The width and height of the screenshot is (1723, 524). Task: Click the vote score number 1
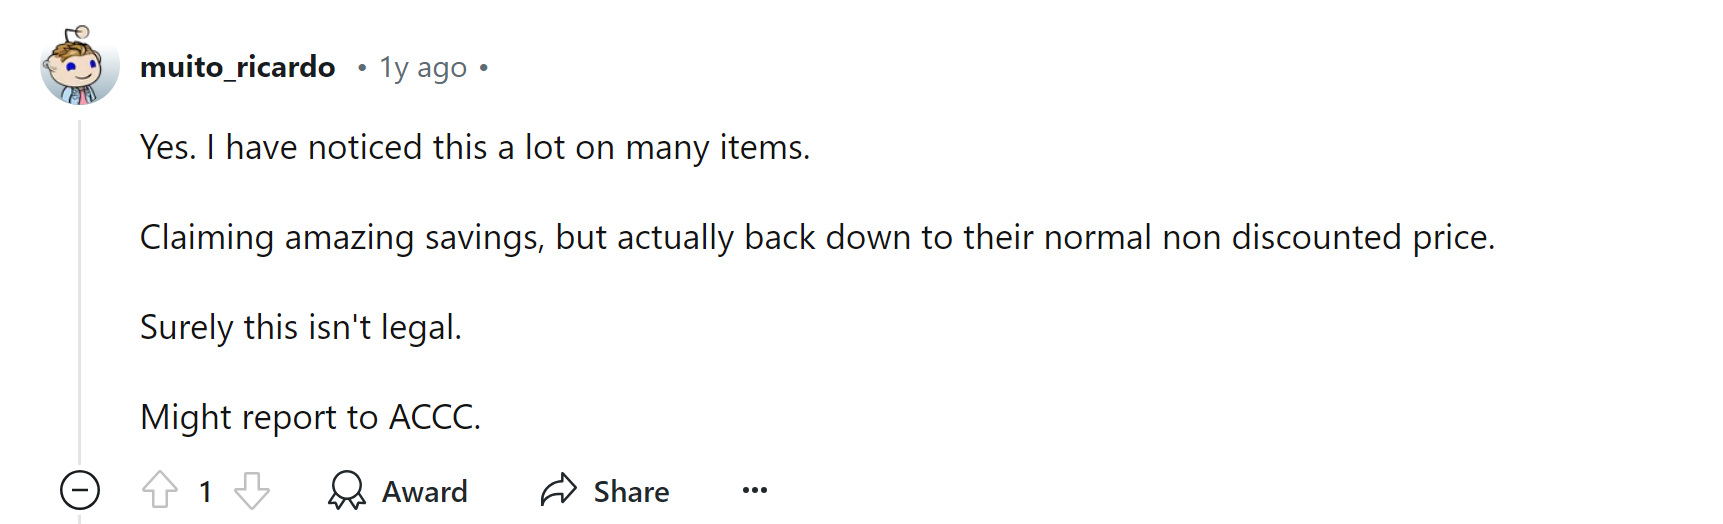point(206,491)
